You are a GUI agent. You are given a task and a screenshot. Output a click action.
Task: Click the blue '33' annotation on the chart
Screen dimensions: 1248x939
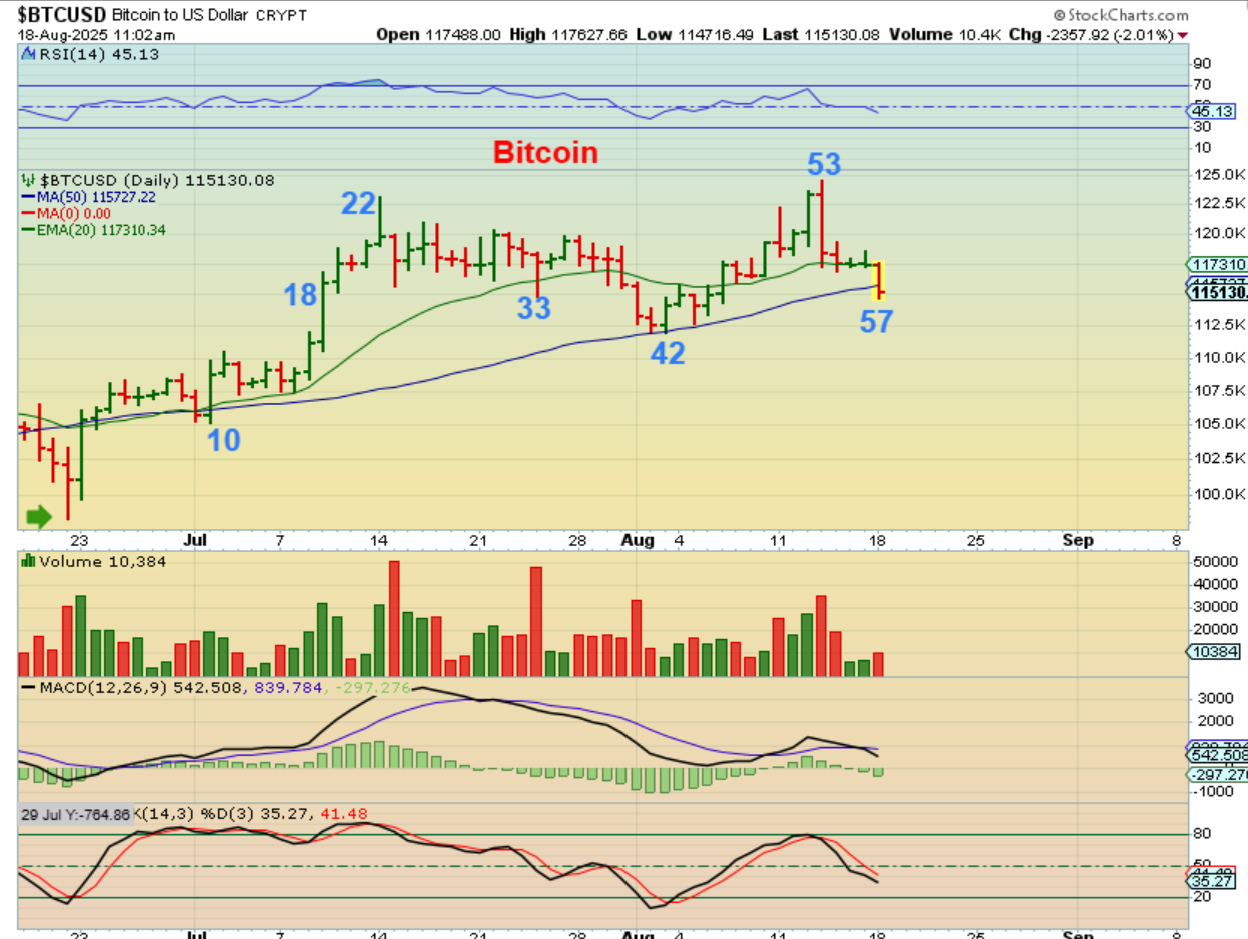click(x=533, y=308)
